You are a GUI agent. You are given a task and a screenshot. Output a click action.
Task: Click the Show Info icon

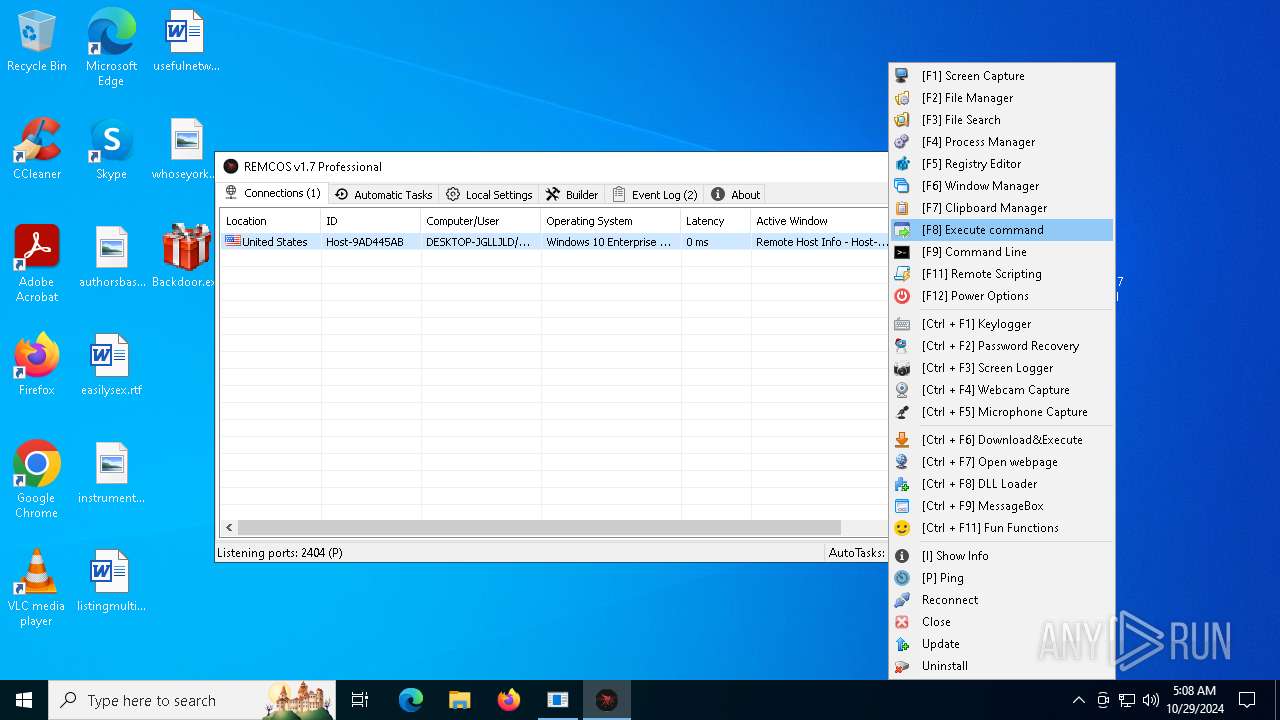coord(902,556)
